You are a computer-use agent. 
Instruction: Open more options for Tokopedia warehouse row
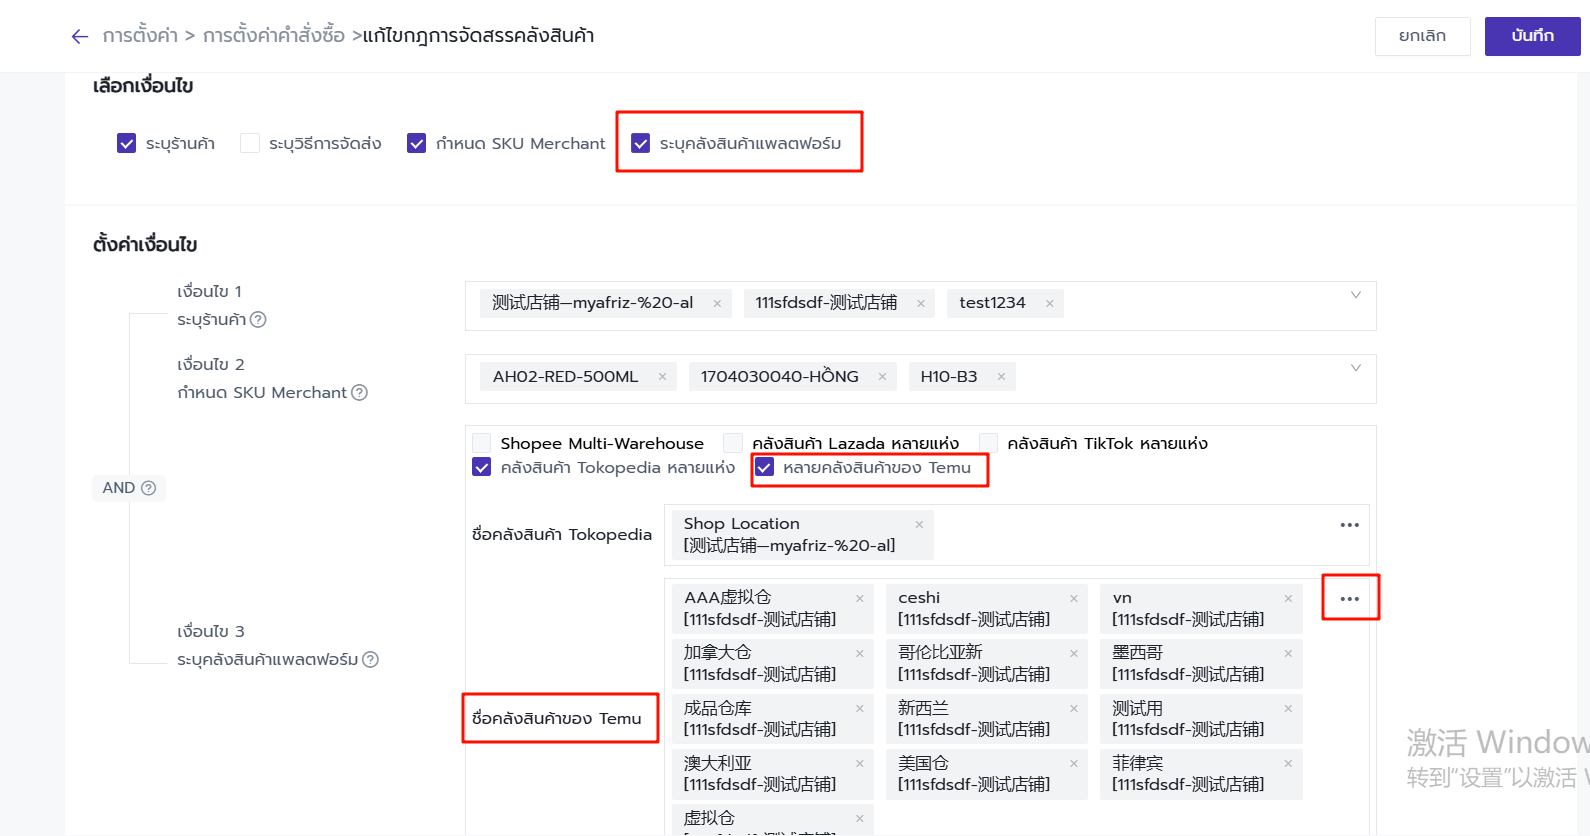click(x=1350, y=525)
